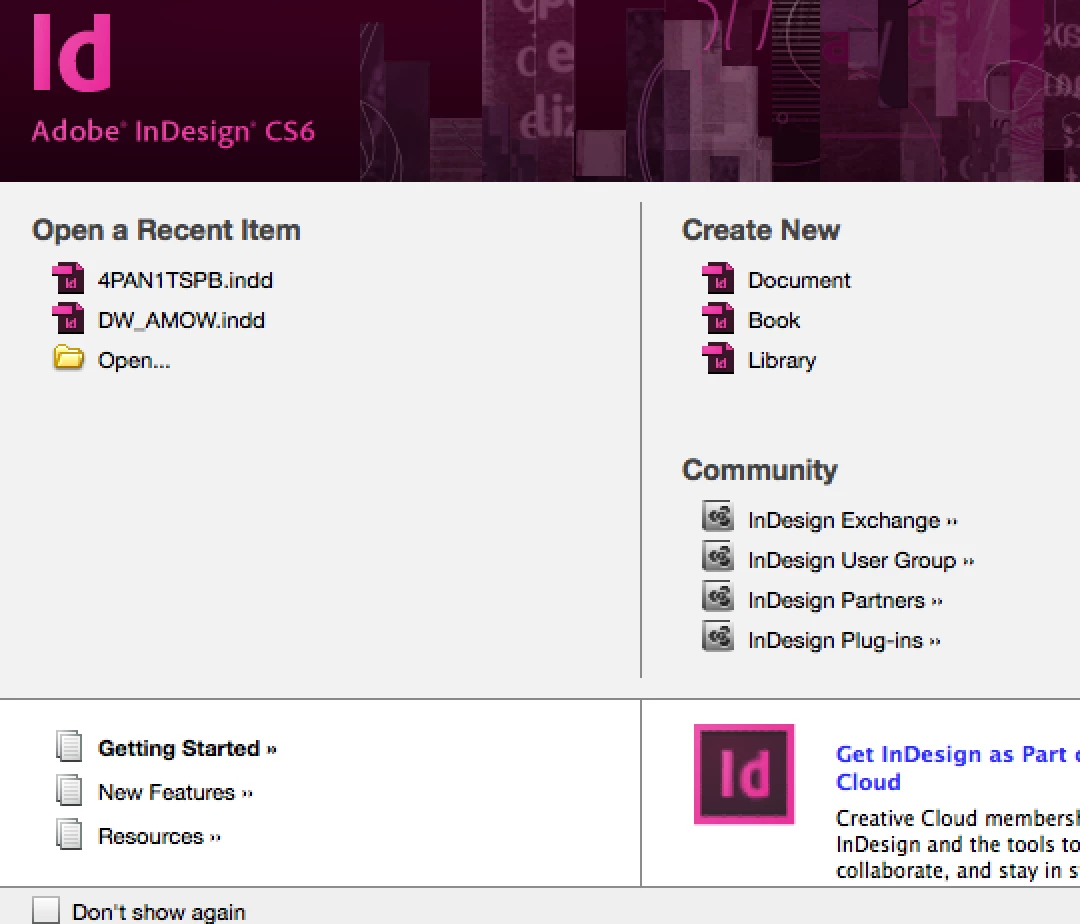Visit the InDesign Exchange link
The width and height of the screenshot is (1080, 924).
coord(853,521)
